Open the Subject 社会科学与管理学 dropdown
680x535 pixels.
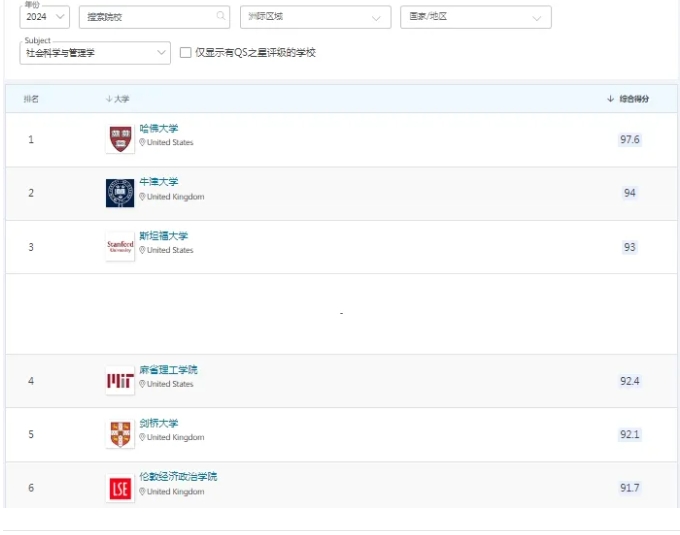point(95,53)
